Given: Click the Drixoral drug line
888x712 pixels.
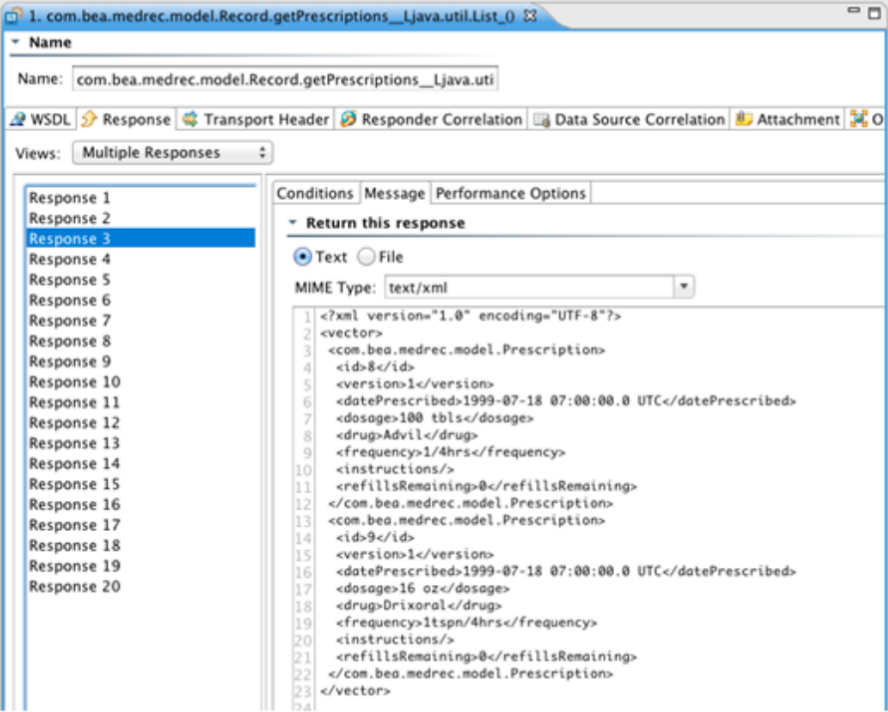Looking at the screenshot, I should [419, 606].
